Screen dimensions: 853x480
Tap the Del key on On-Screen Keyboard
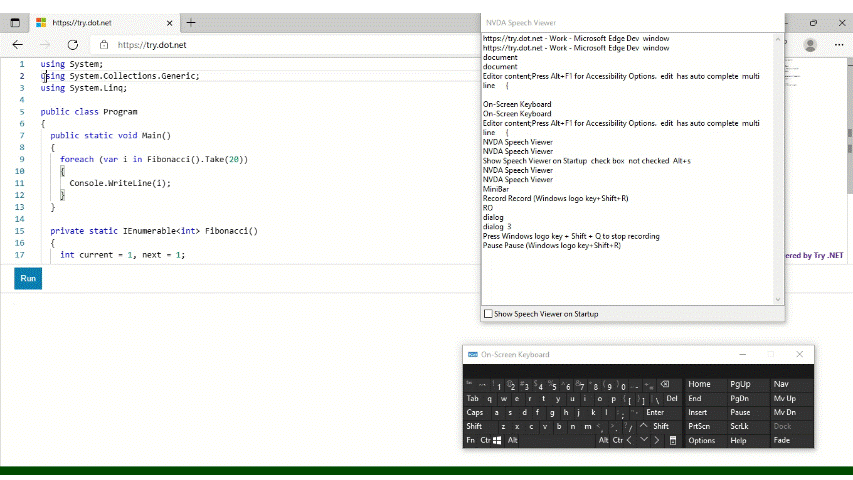click(672, 398)
